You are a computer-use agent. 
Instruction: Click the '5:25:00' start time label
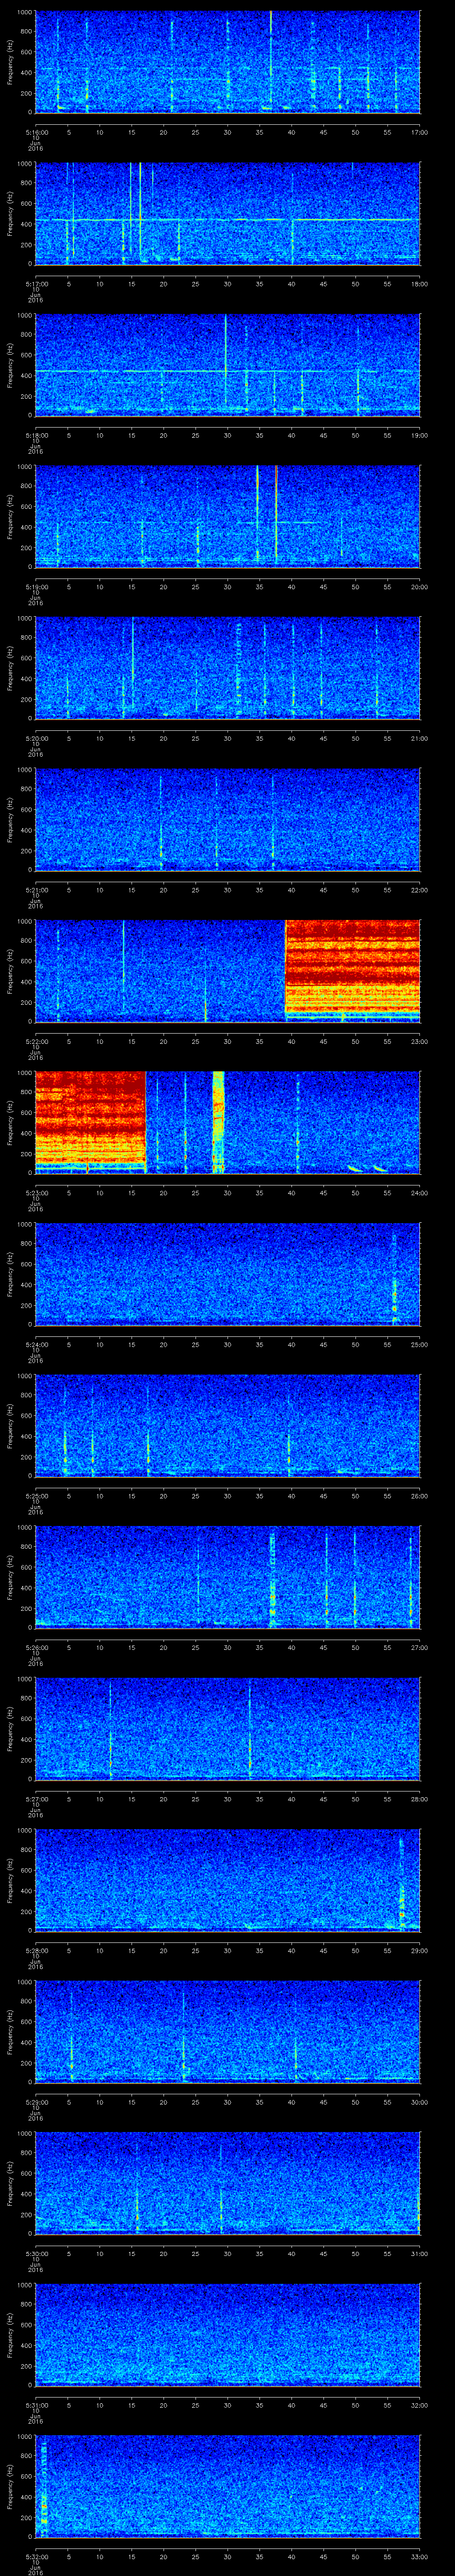[x=36, y=1495]
